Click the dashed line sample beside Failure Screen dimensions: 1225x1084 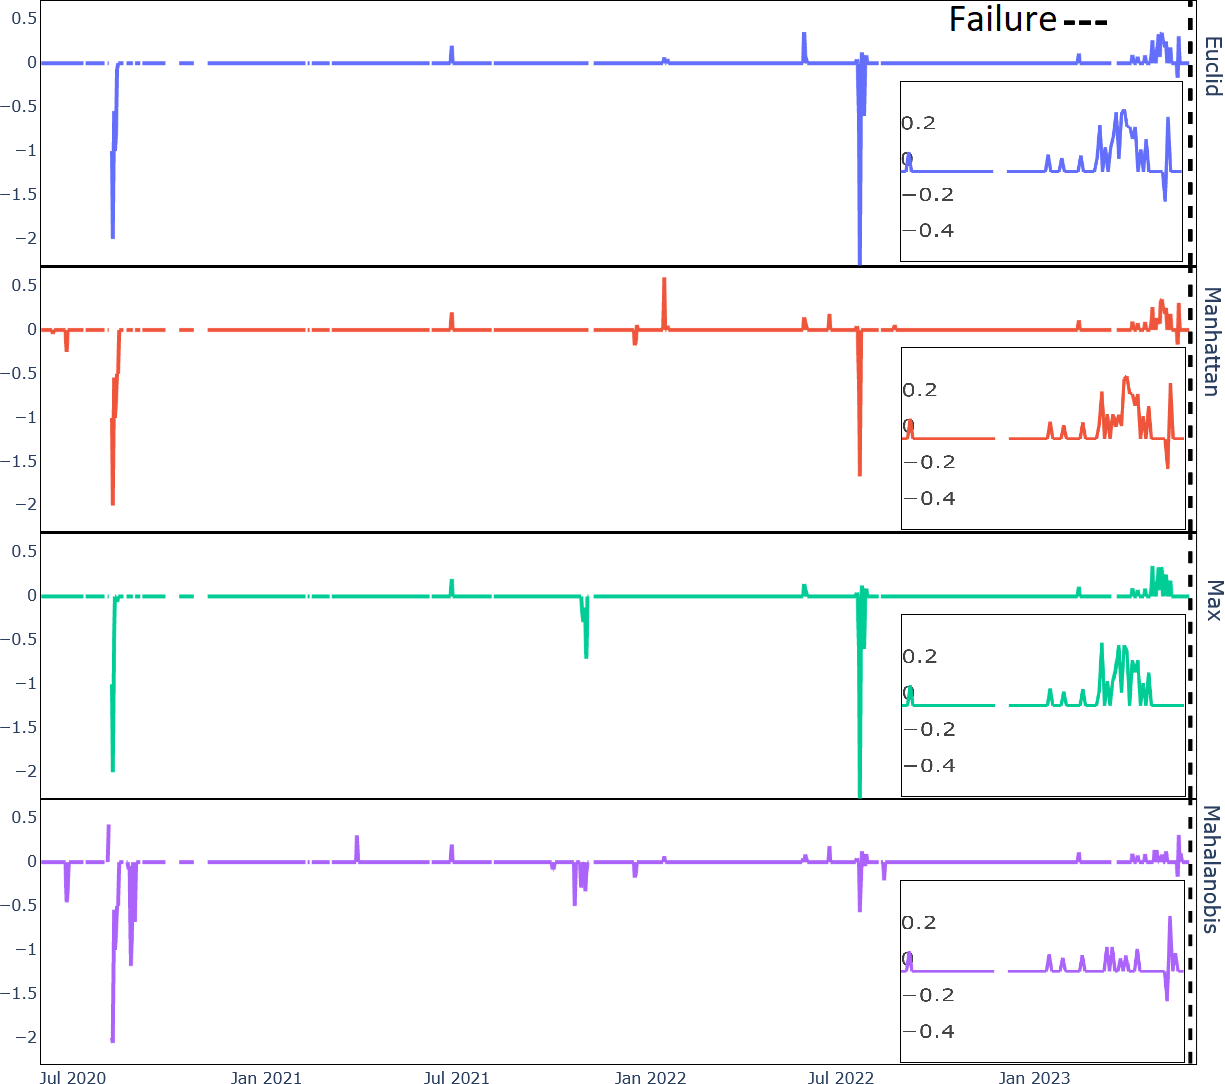tap(1085, 22)
